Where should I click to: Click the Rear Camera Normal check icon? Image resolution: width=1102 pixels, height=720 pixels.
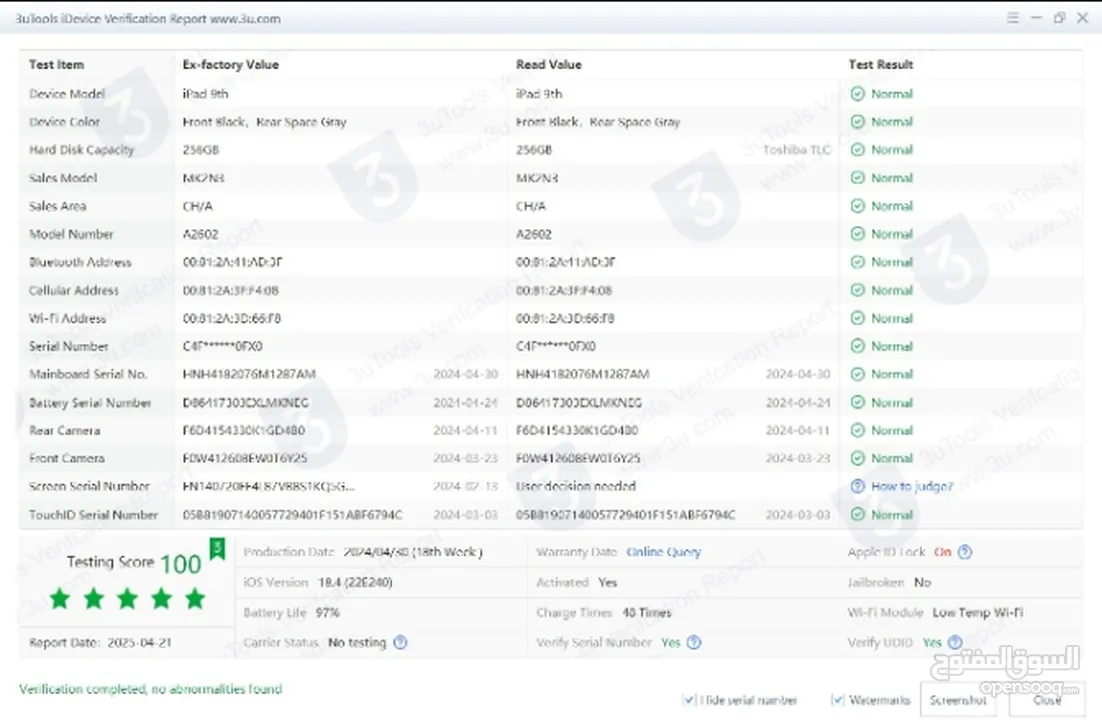(857, 430)
